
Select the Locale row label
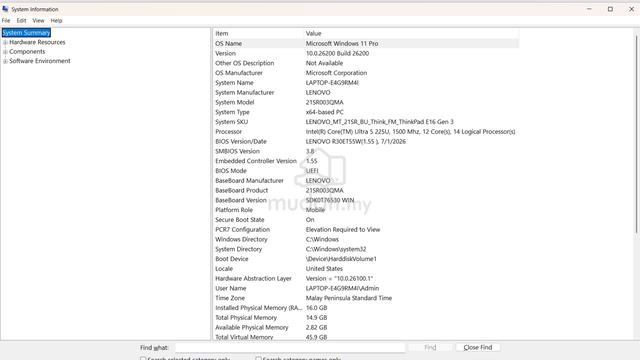coord(224,269)
